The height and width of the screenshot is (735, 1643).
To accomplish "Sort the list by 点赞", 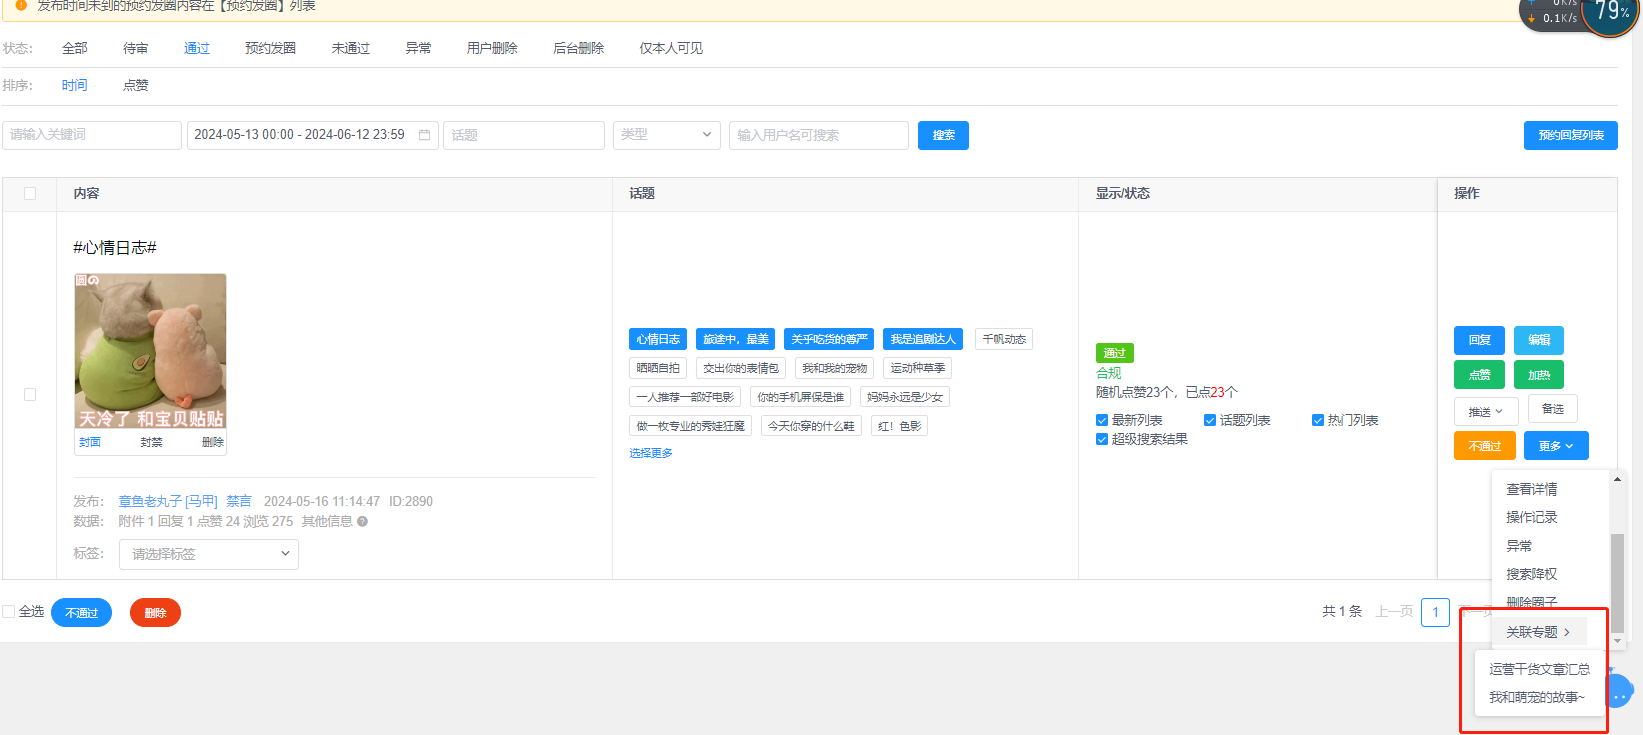I will (136, 85).
